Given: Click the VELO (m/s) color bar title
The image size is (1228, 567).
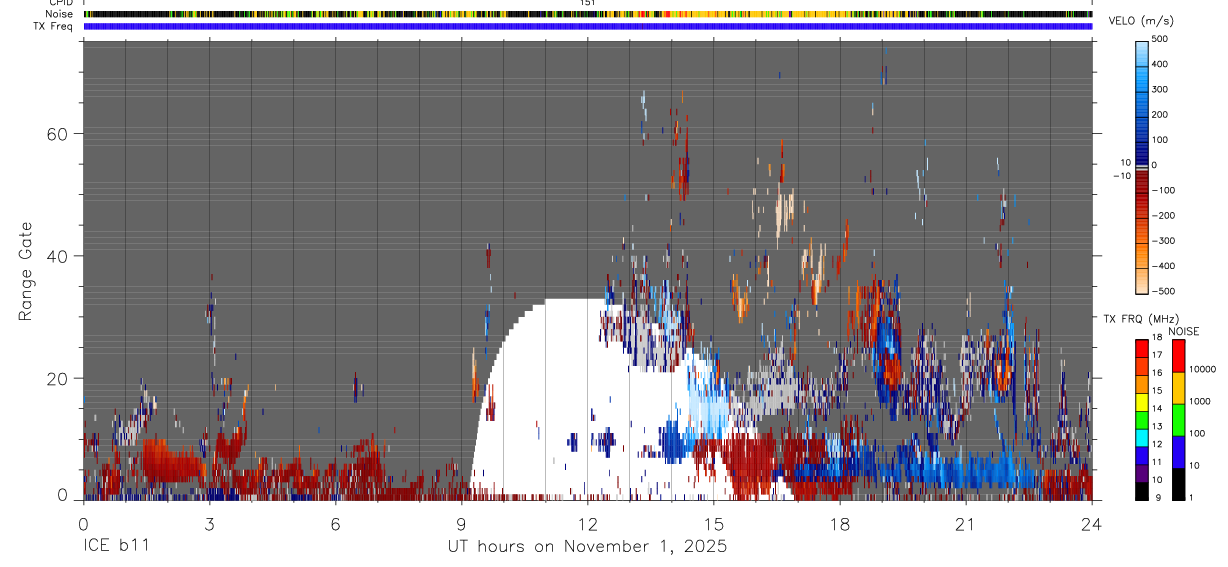Looking at the screenshot, I should click(1140, 22).
